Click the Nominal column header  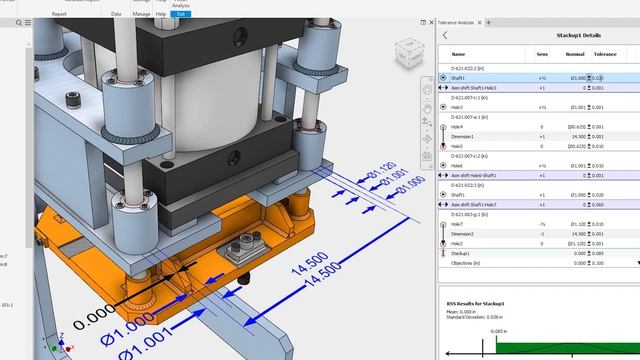[575, 54]
